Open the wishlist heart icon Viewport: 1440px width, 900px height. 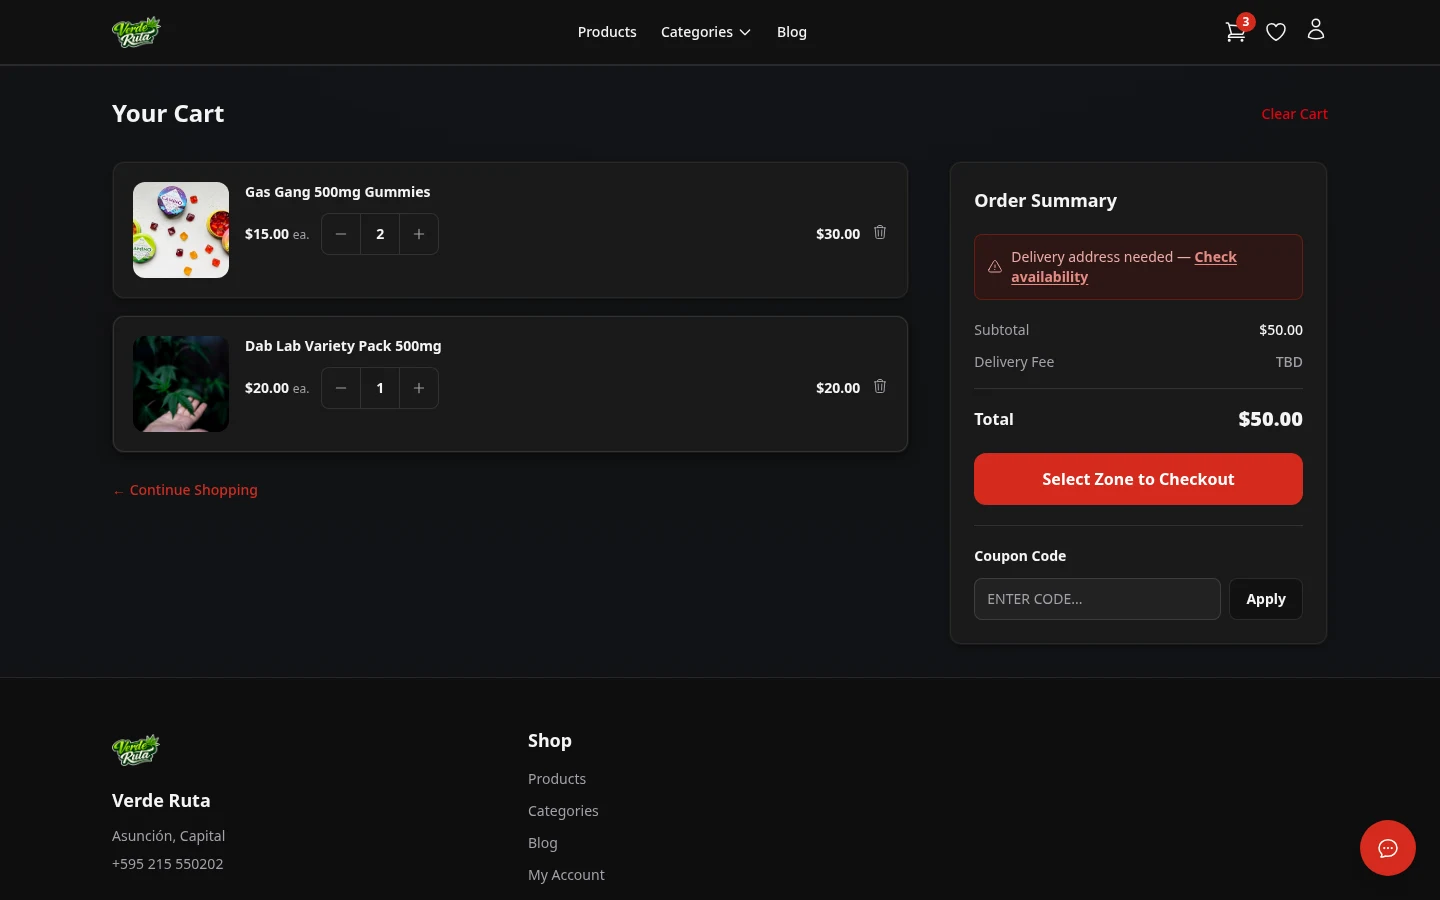pos(1276,31)
